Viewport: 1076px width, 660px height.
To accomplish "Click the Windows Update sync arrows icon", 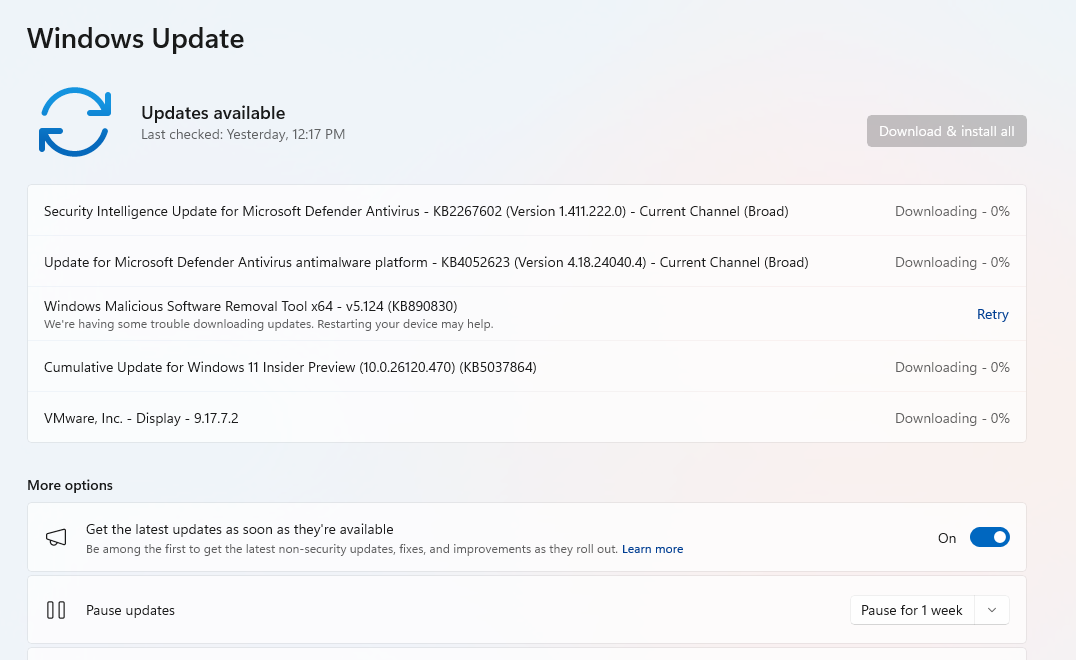I will coord(74,122).
